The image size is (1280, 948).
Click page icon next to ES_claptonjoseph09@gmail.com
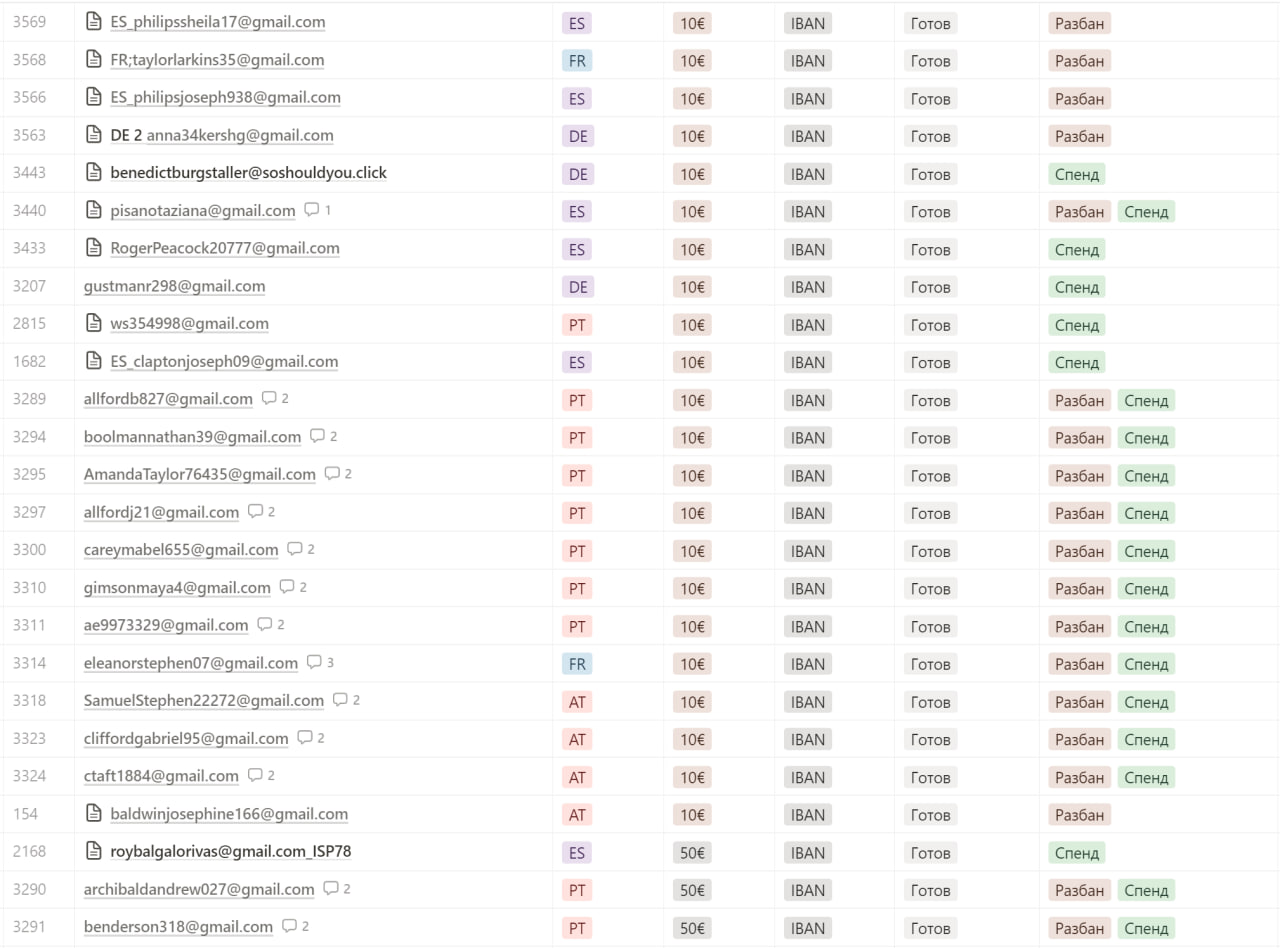[x=94, y=362]
